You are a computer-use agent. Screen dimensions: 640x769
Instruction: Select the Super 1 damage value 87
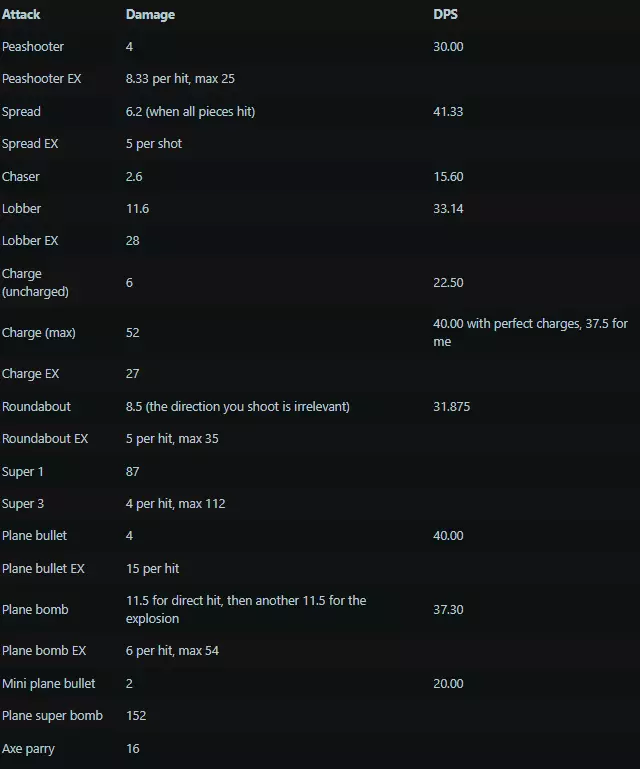pyautogui.click(x=133, y=471)
